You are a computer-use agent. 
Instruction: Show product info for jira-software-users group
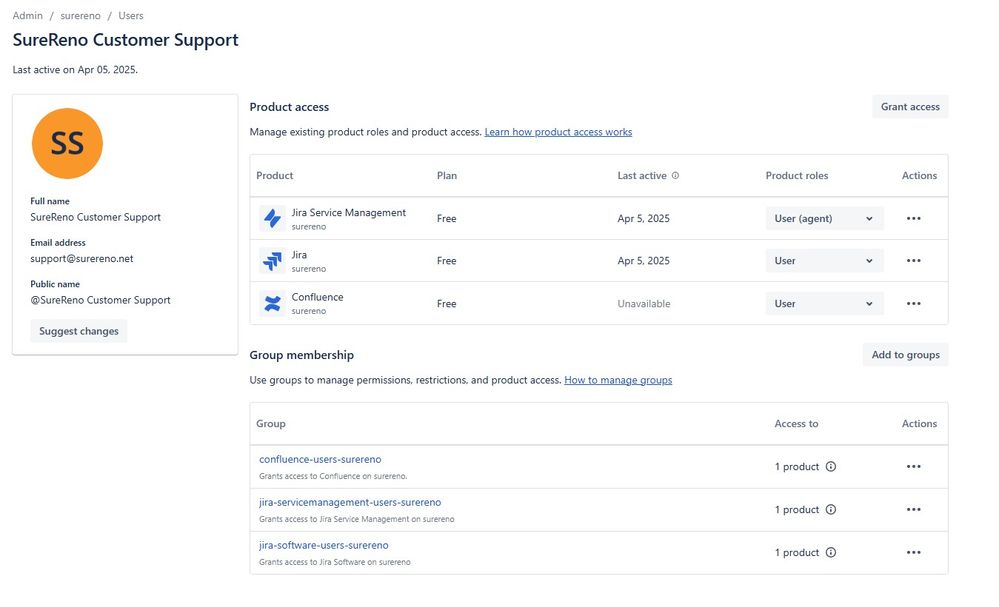point(830,553)
